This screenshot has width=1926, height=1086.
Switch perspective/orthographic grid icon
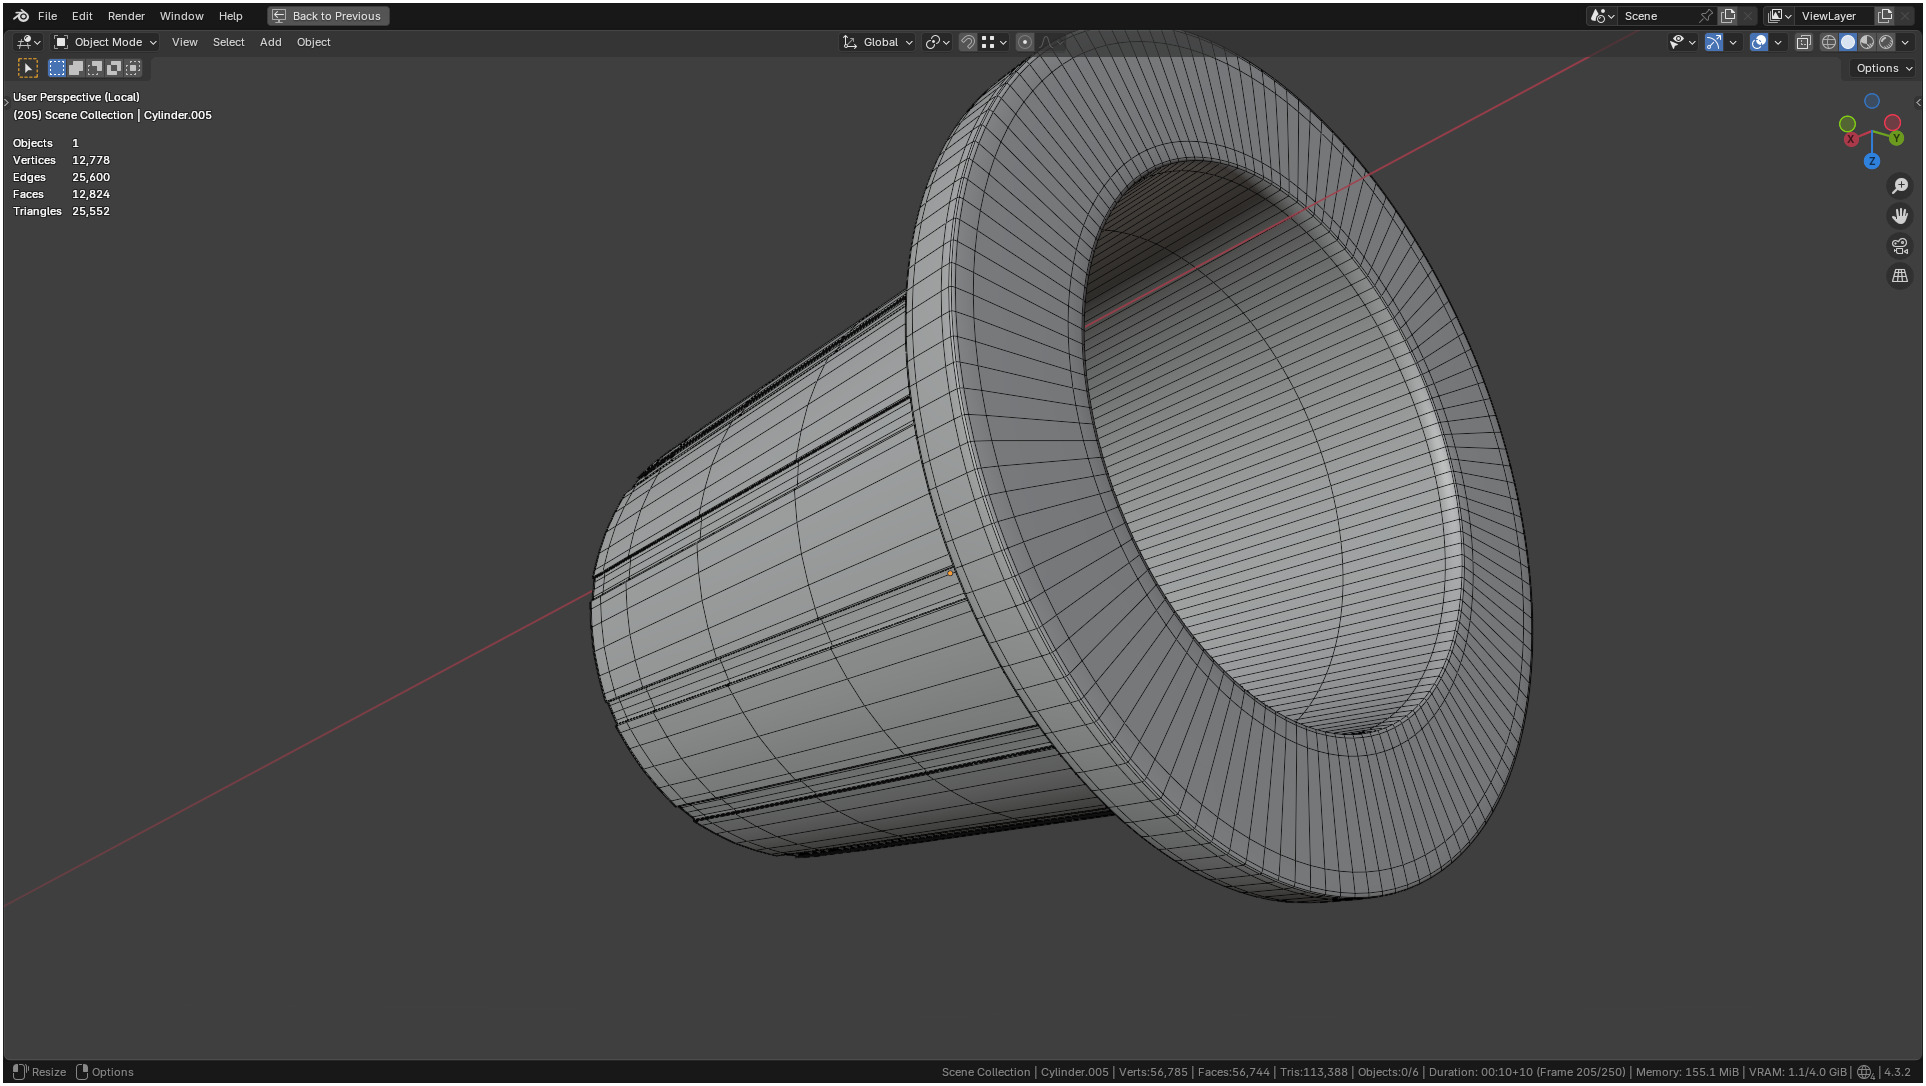[1899, 276]
